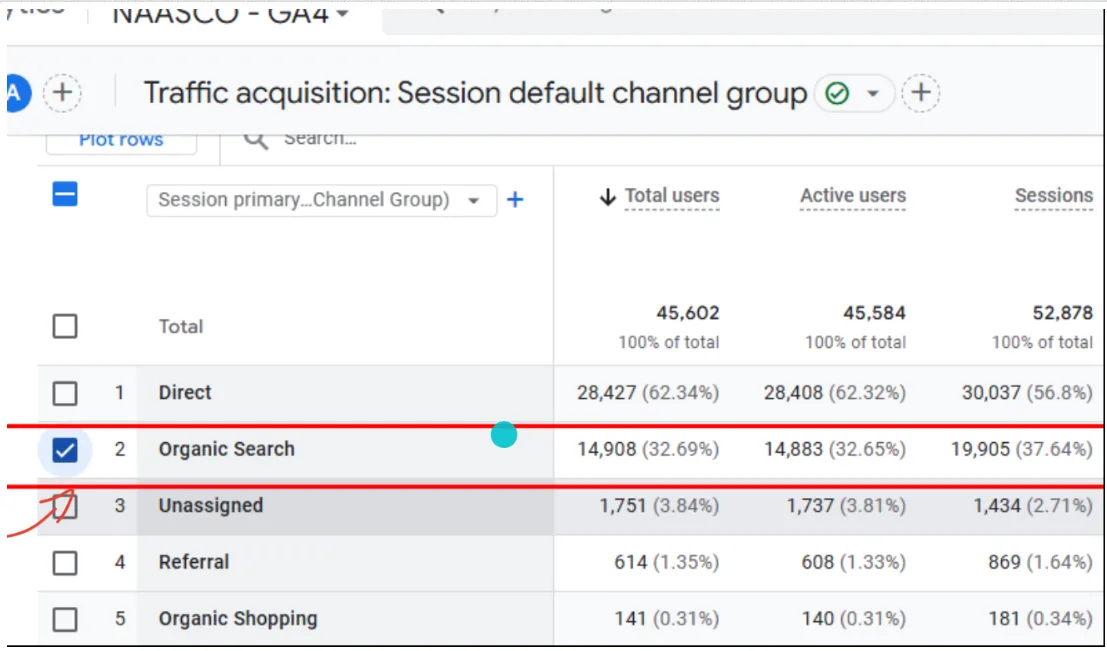Screen dimensions: 1107x651
Task: Sort by the Active users column header
Action: 852,195
